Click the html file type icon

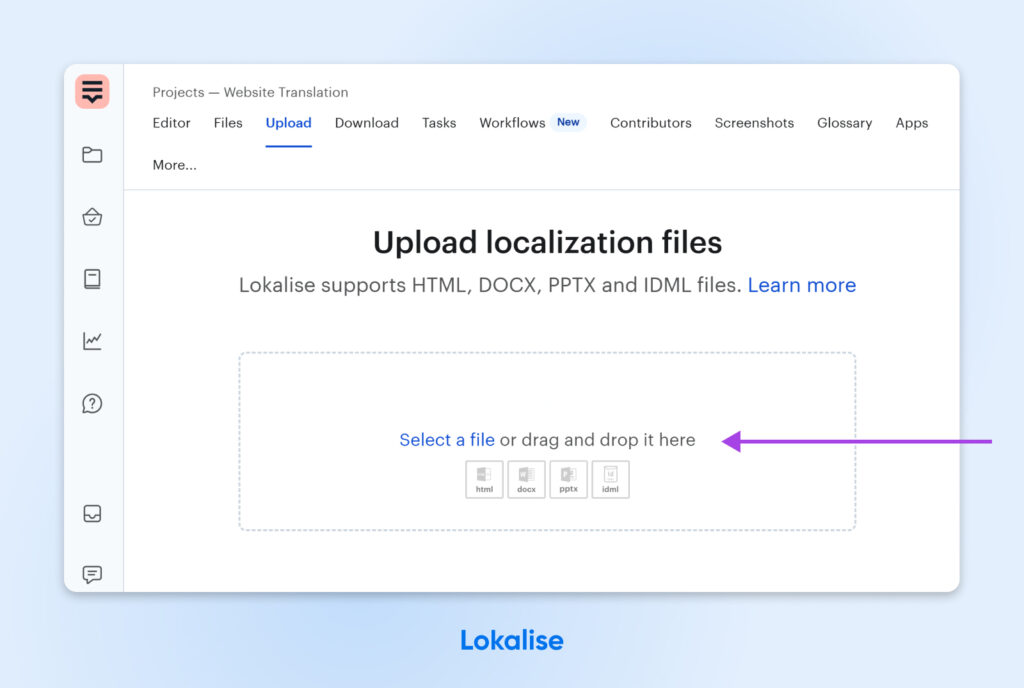pos(484,479)
